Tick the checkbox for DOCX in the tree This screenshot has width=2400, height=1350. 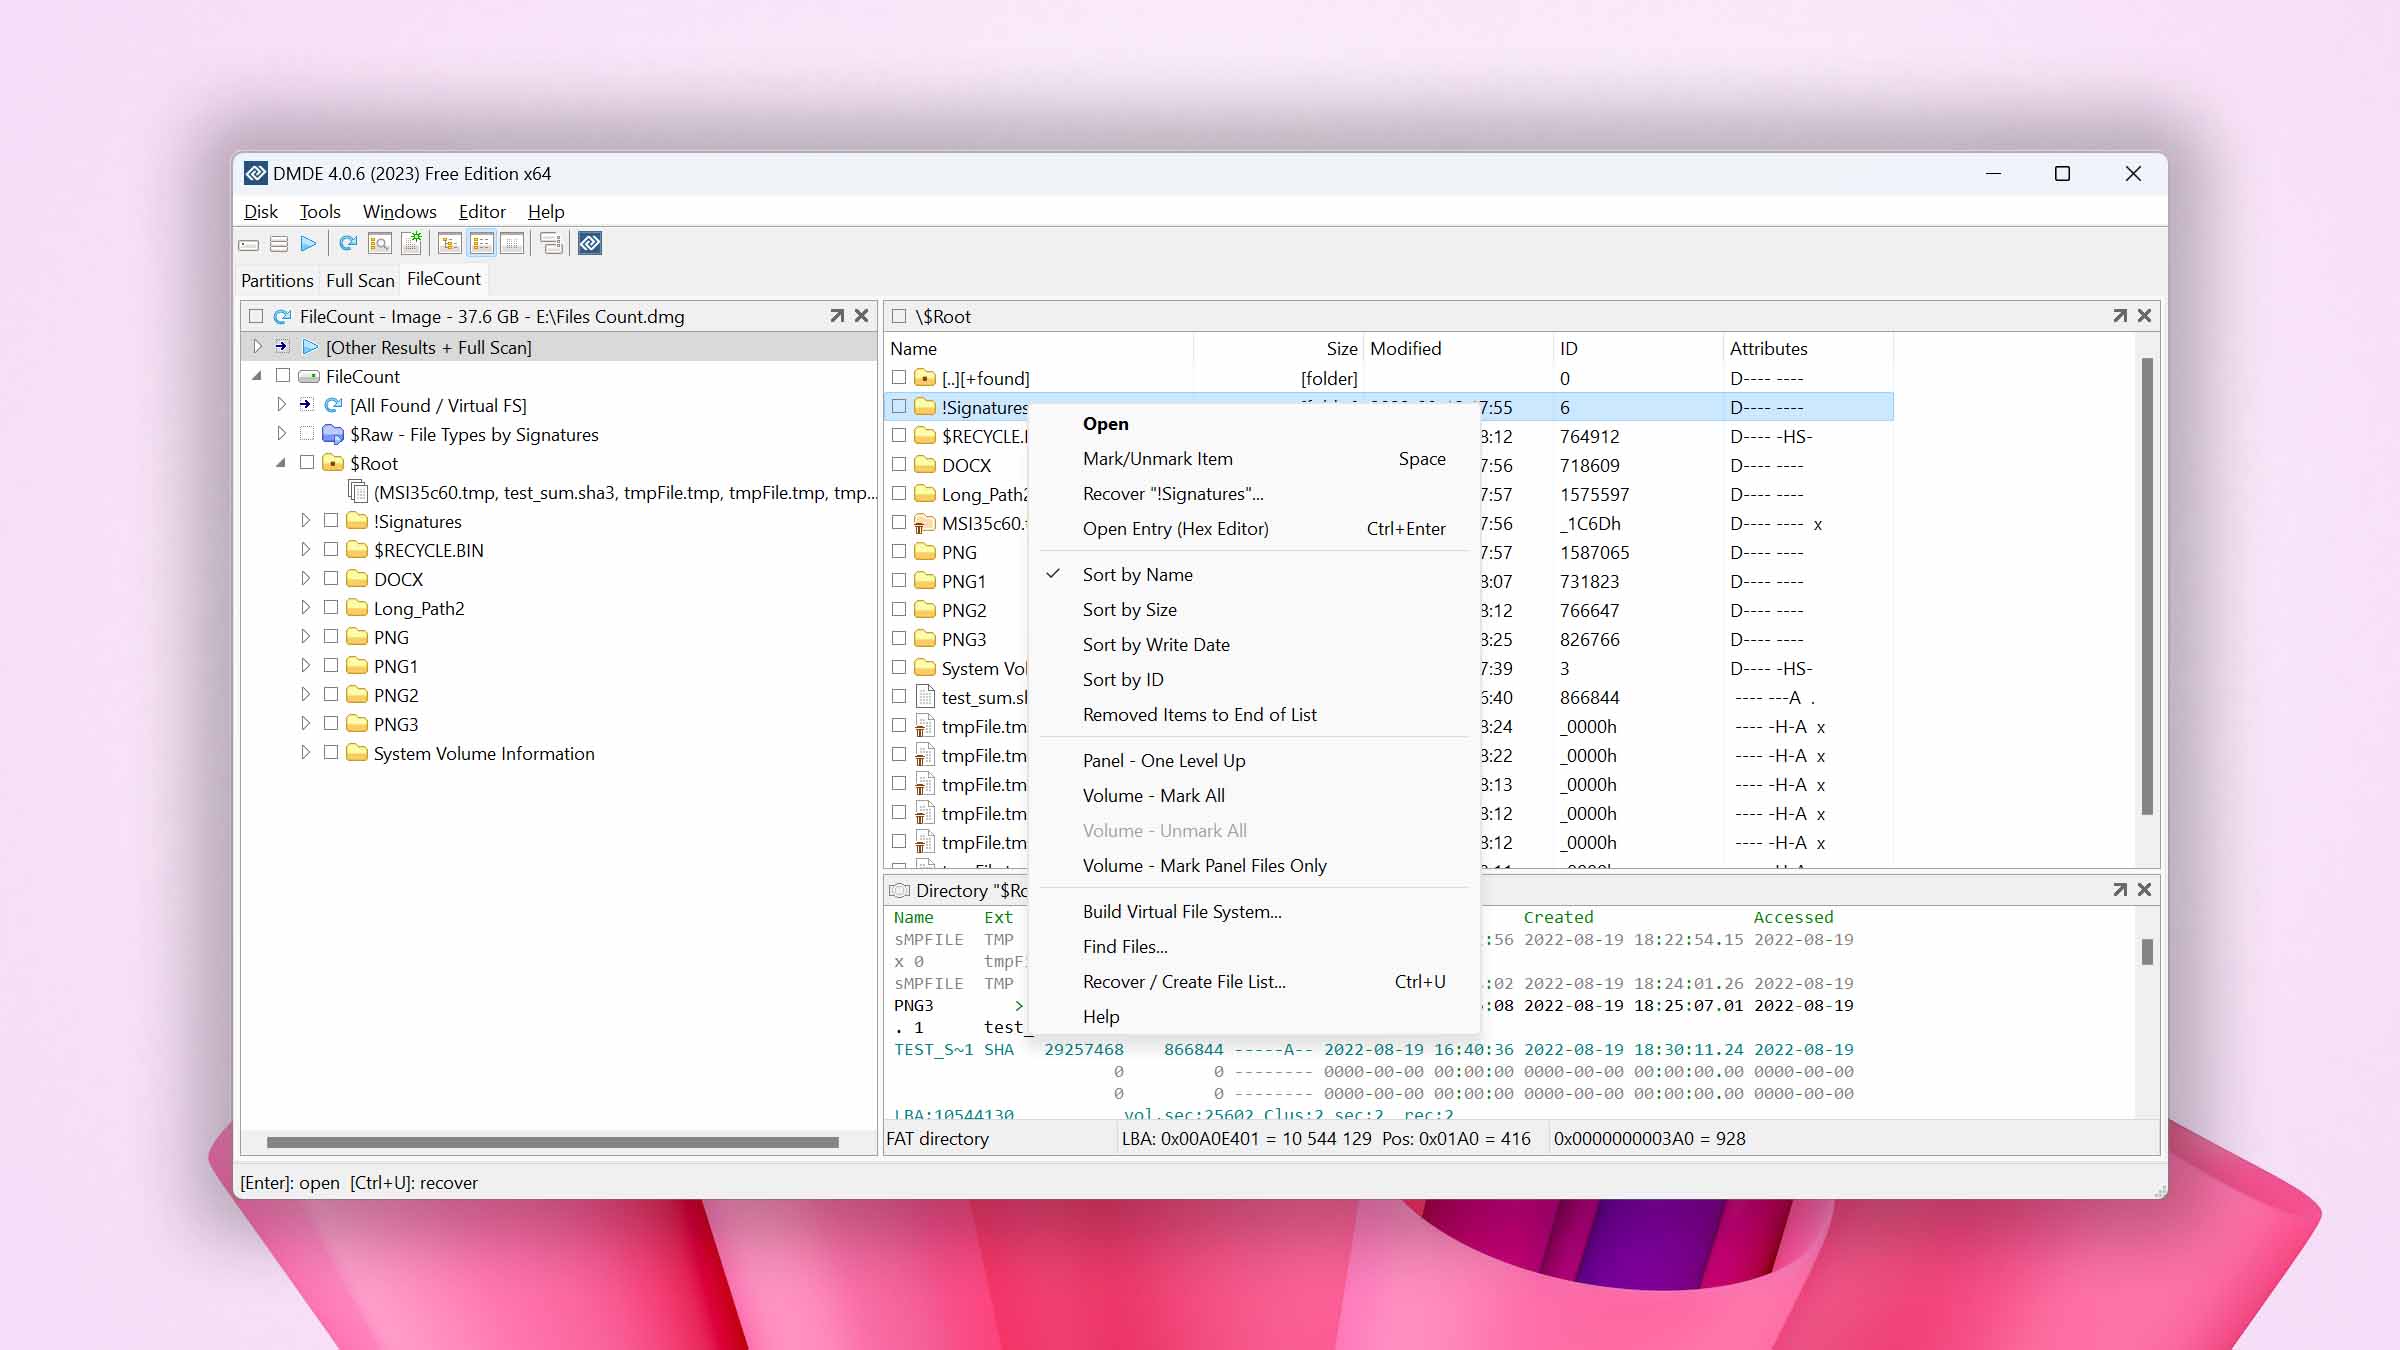click(x=331, y=579)
